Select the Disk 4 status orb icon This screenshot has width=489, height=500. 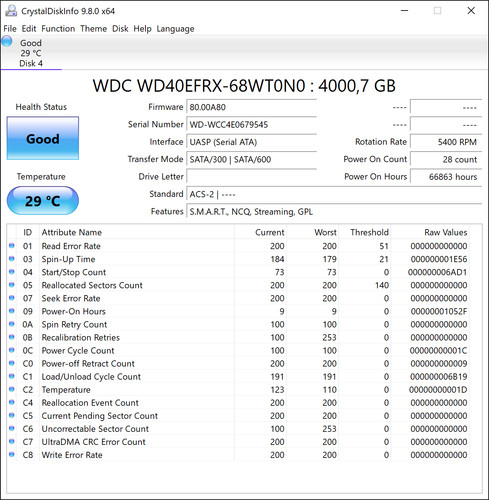(7, 42)
